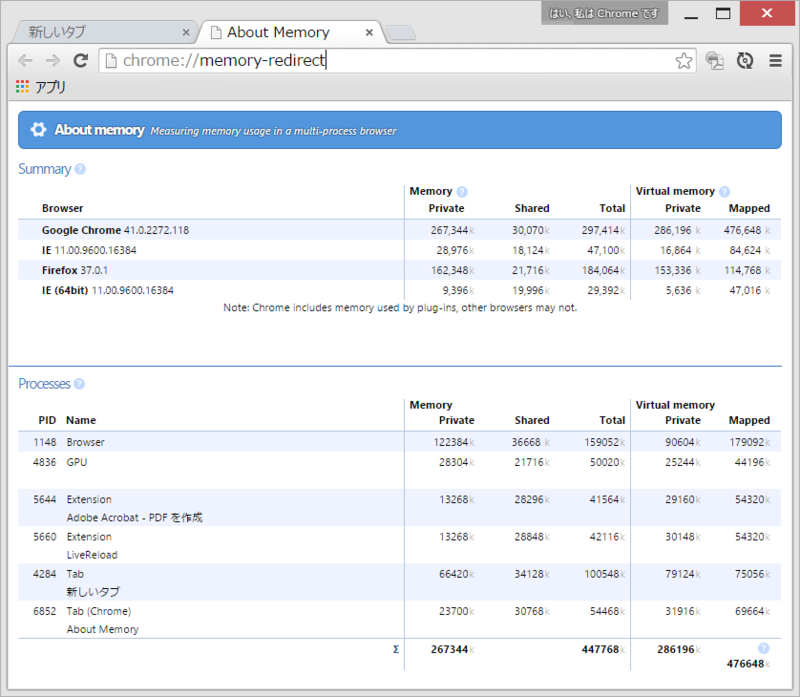Click help icon above 476648k total
800x697 pixels.
(763, 648)
